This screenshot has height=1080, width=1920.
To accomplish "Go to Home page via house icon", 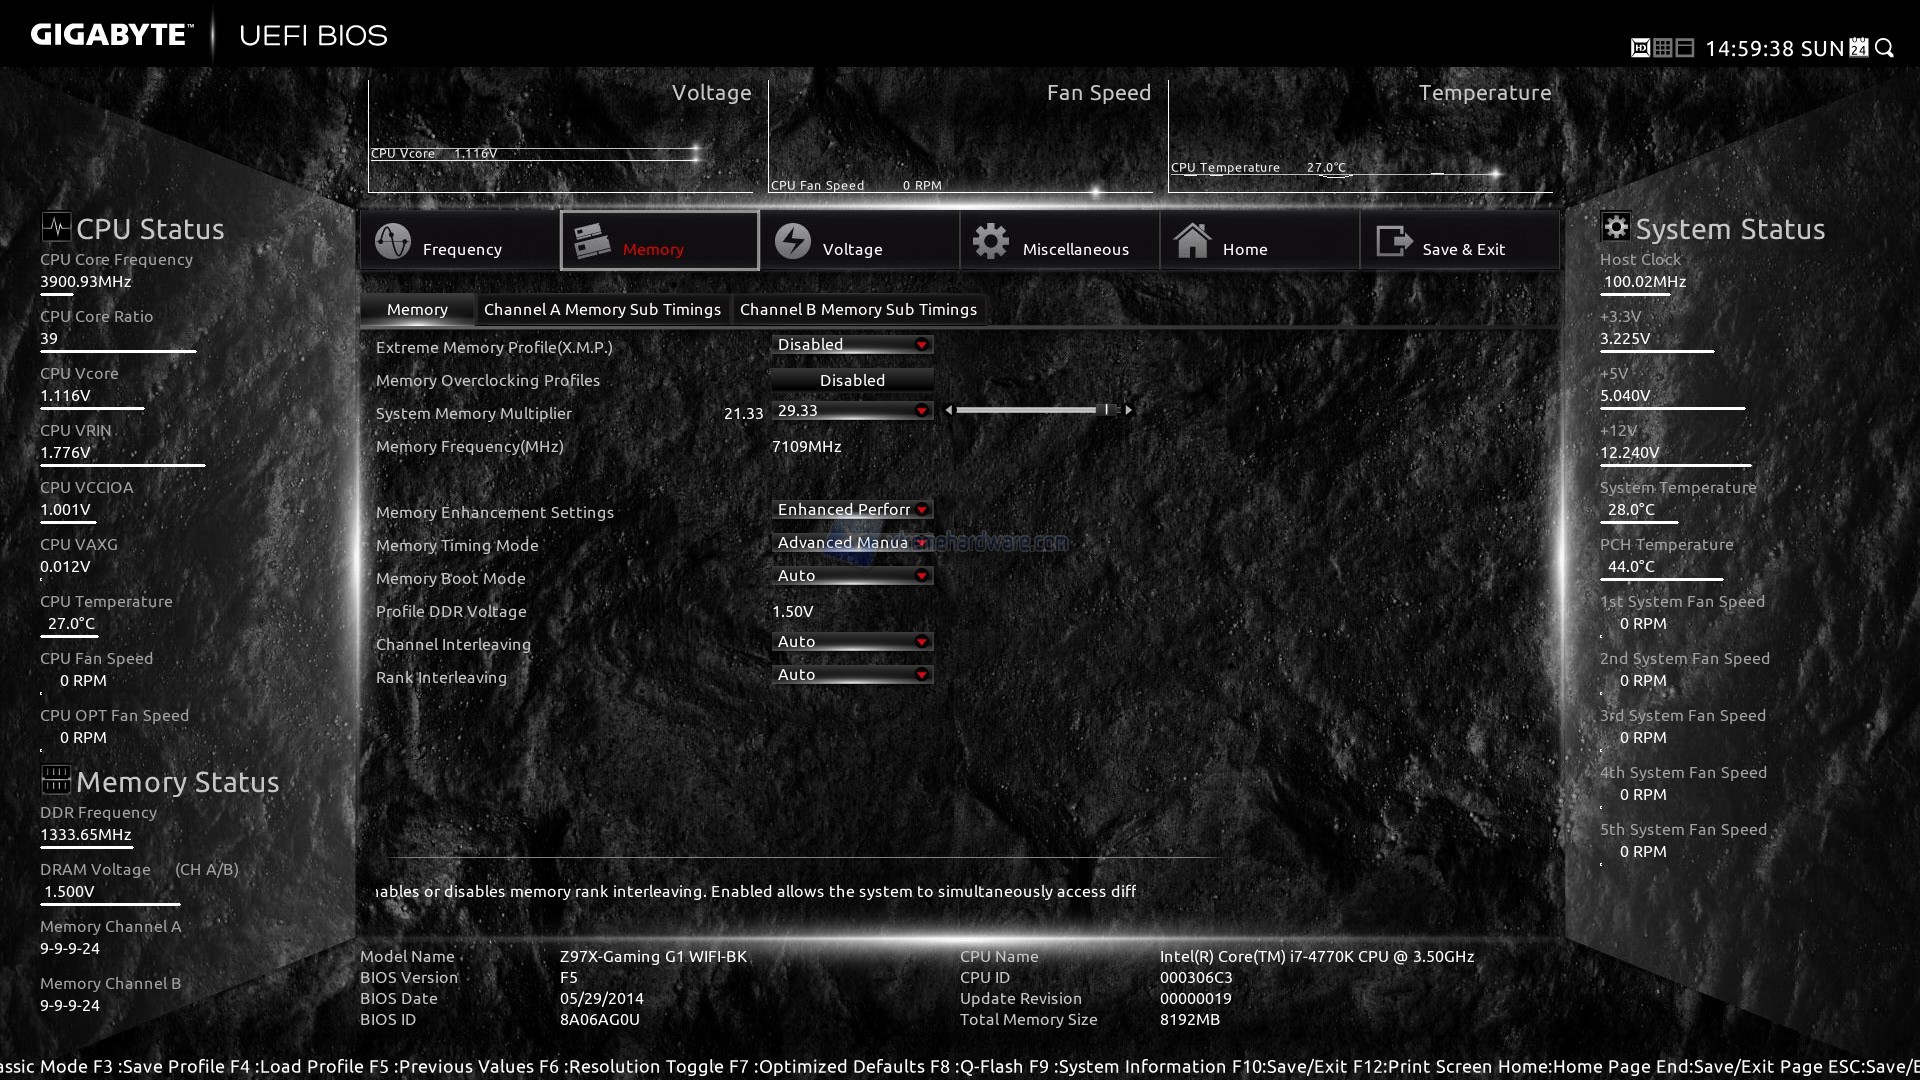I will (x=1192, y=241).
